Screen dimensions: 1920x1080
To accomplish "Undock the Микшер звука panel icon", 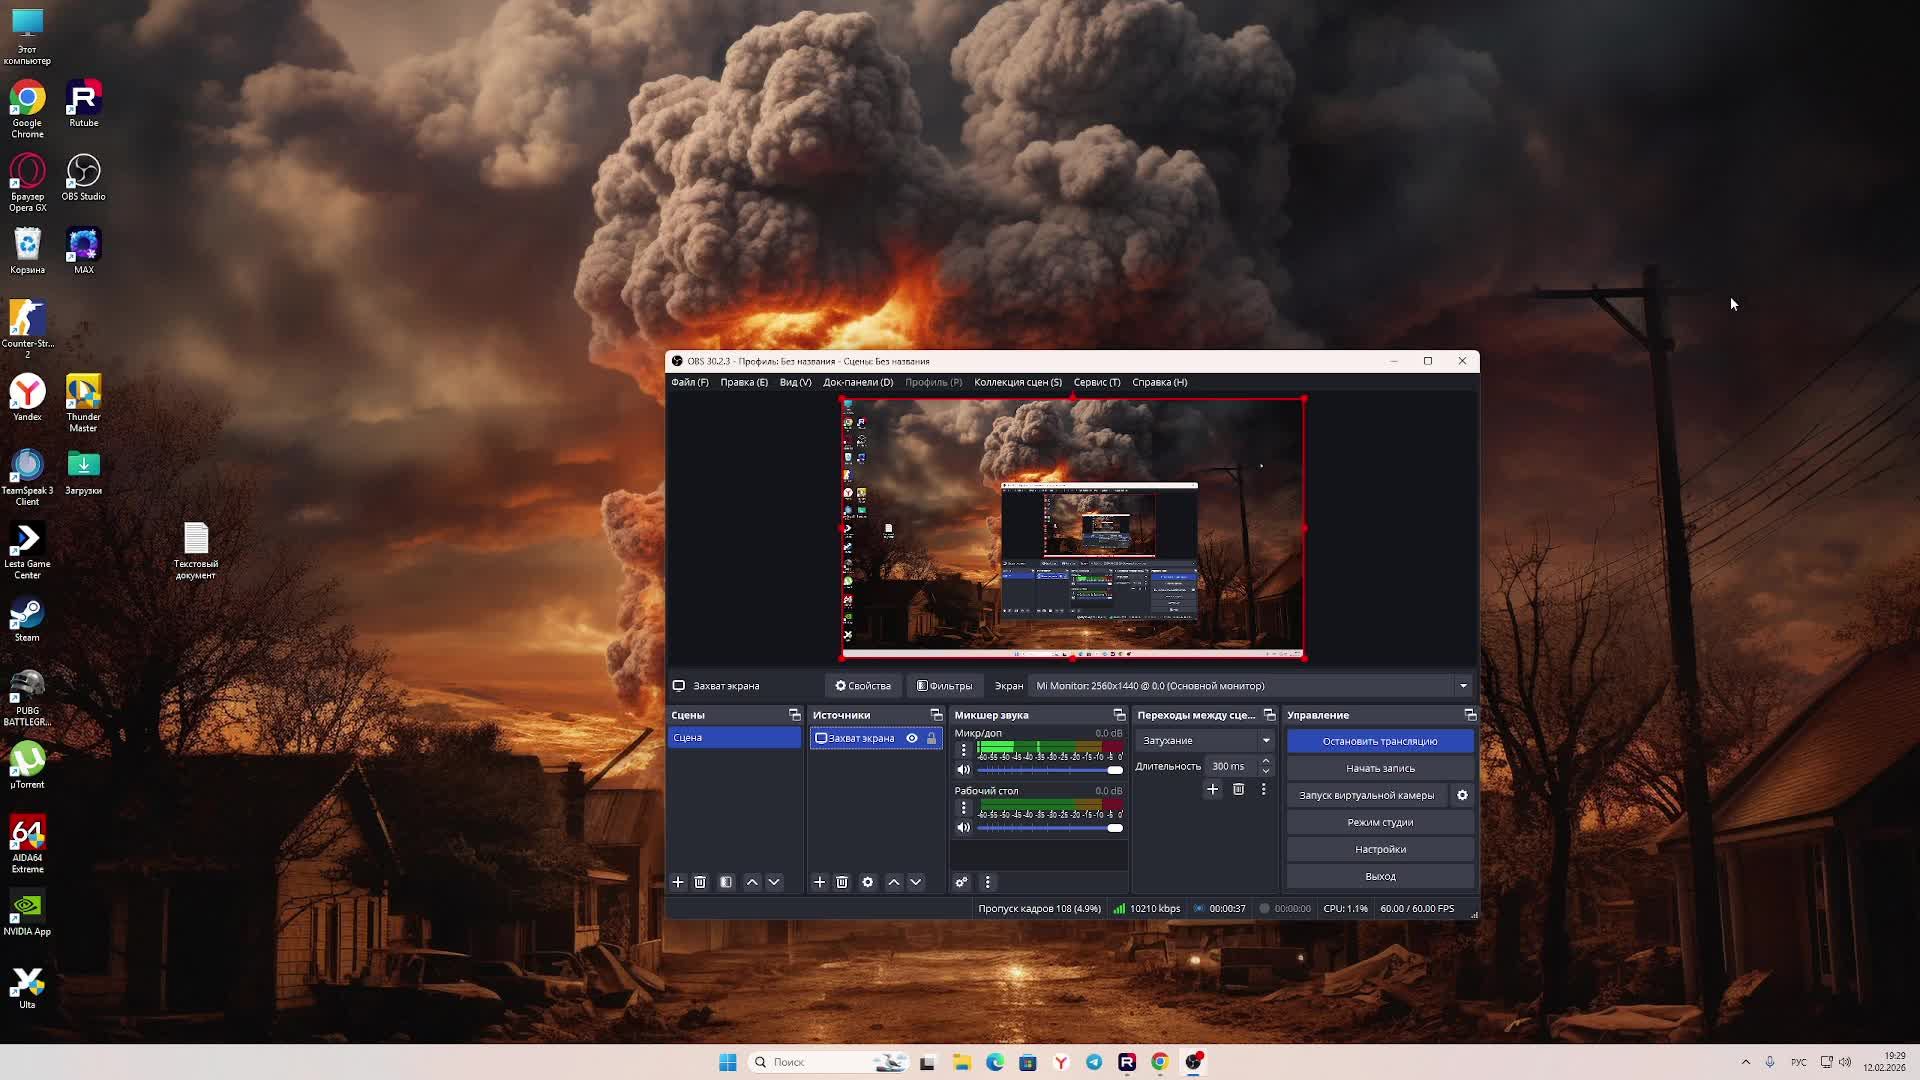I will (x=1119, y=715).
